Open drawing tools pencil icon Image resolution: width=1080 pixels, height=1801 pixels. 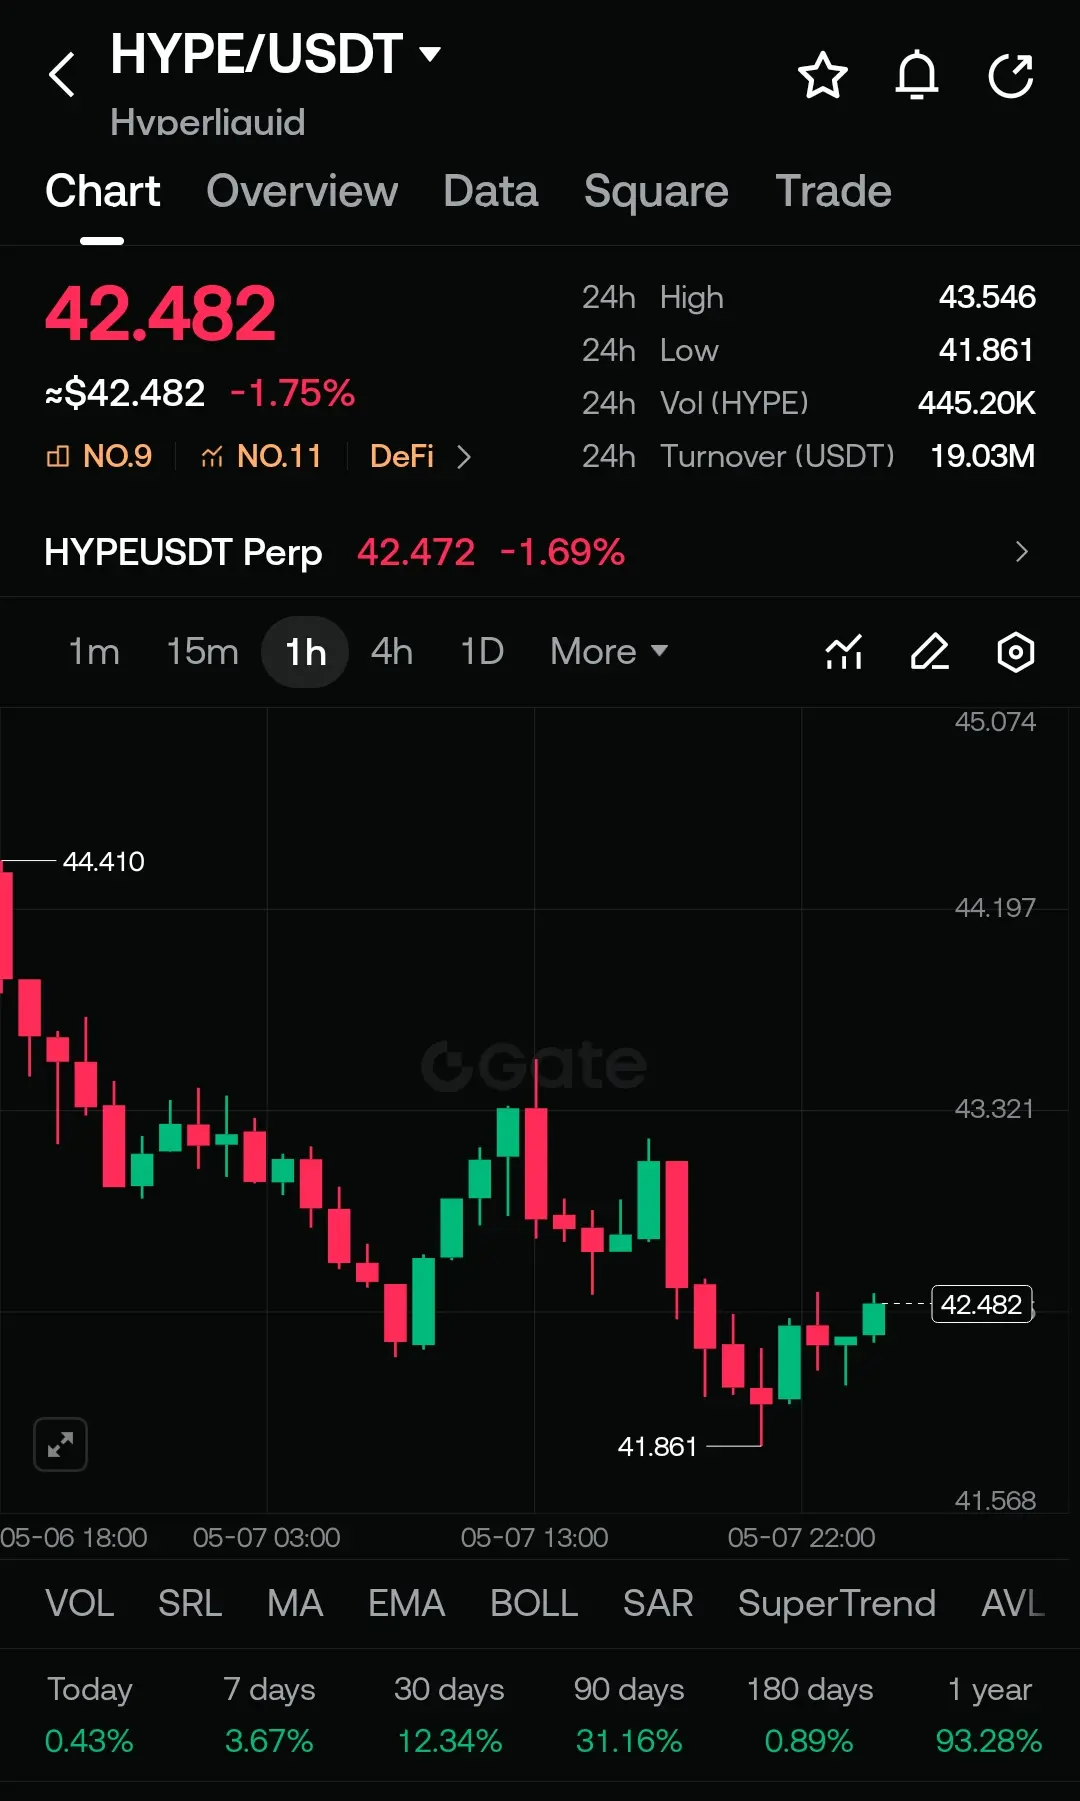pos(930,652)
